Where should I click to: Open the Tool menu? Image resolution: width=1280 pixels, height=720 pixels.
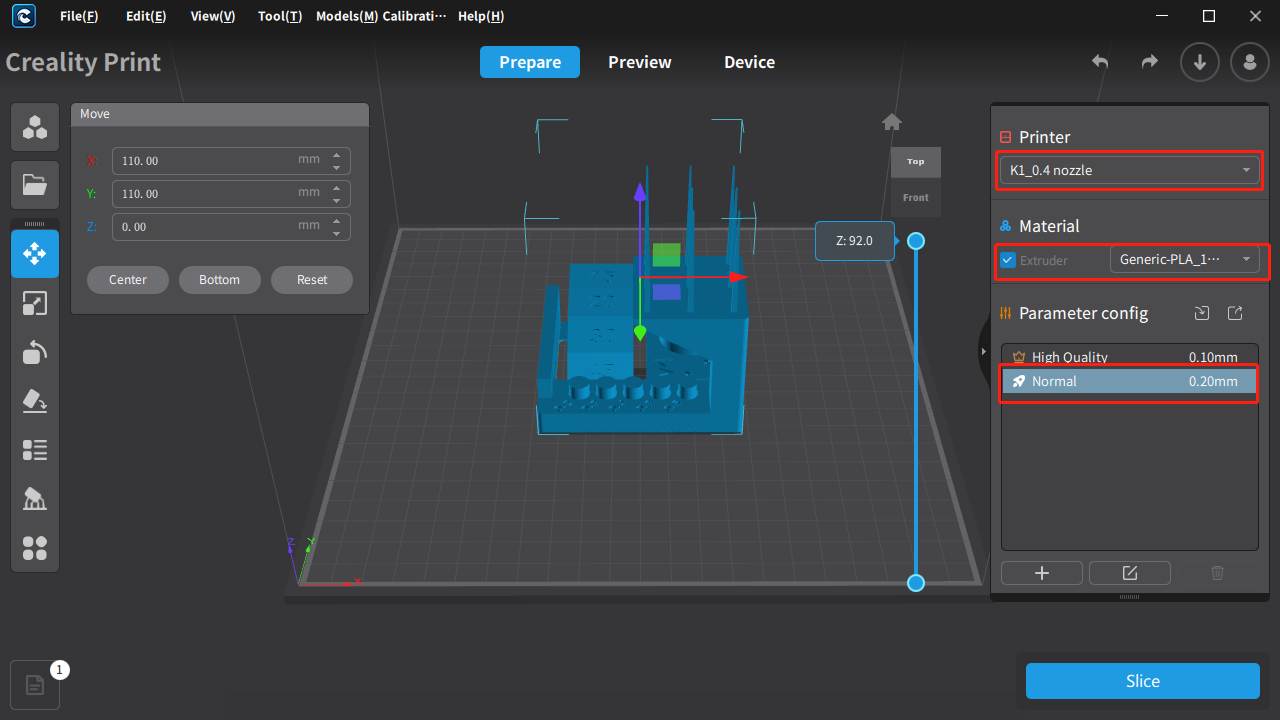click(280, 17)
